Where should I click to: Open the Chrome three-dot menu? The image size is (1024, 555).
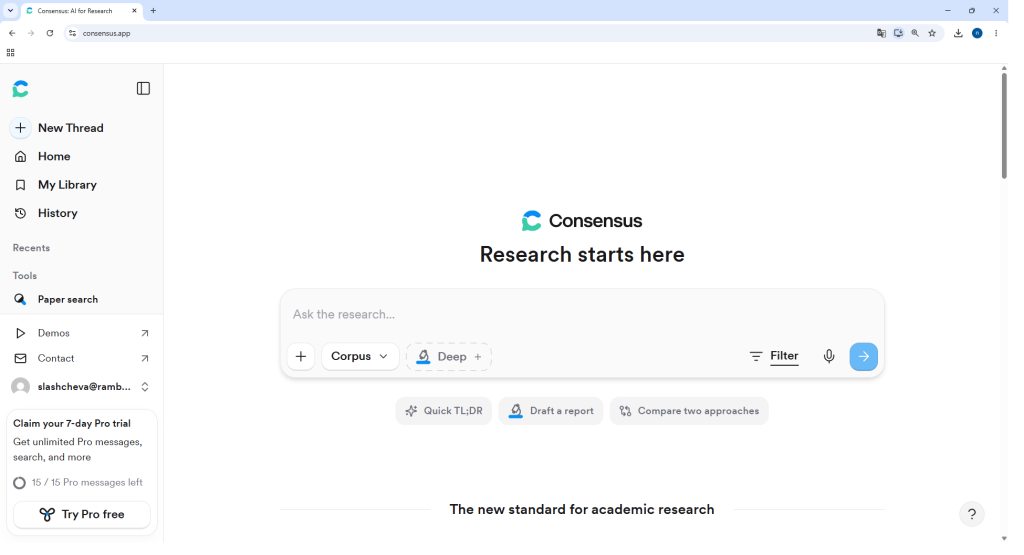point(996,33)
